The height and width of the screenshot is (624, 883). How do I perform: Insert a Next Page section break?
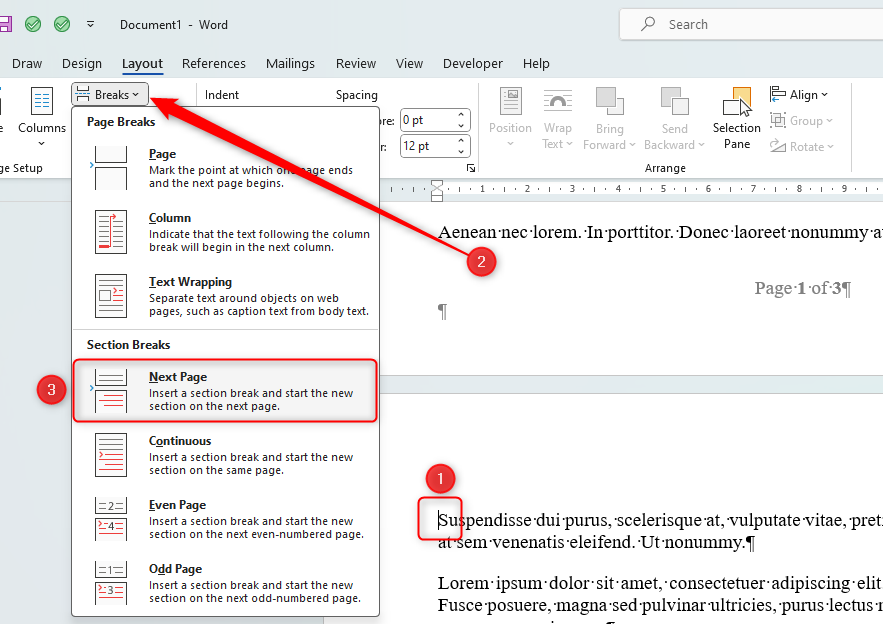225,391
